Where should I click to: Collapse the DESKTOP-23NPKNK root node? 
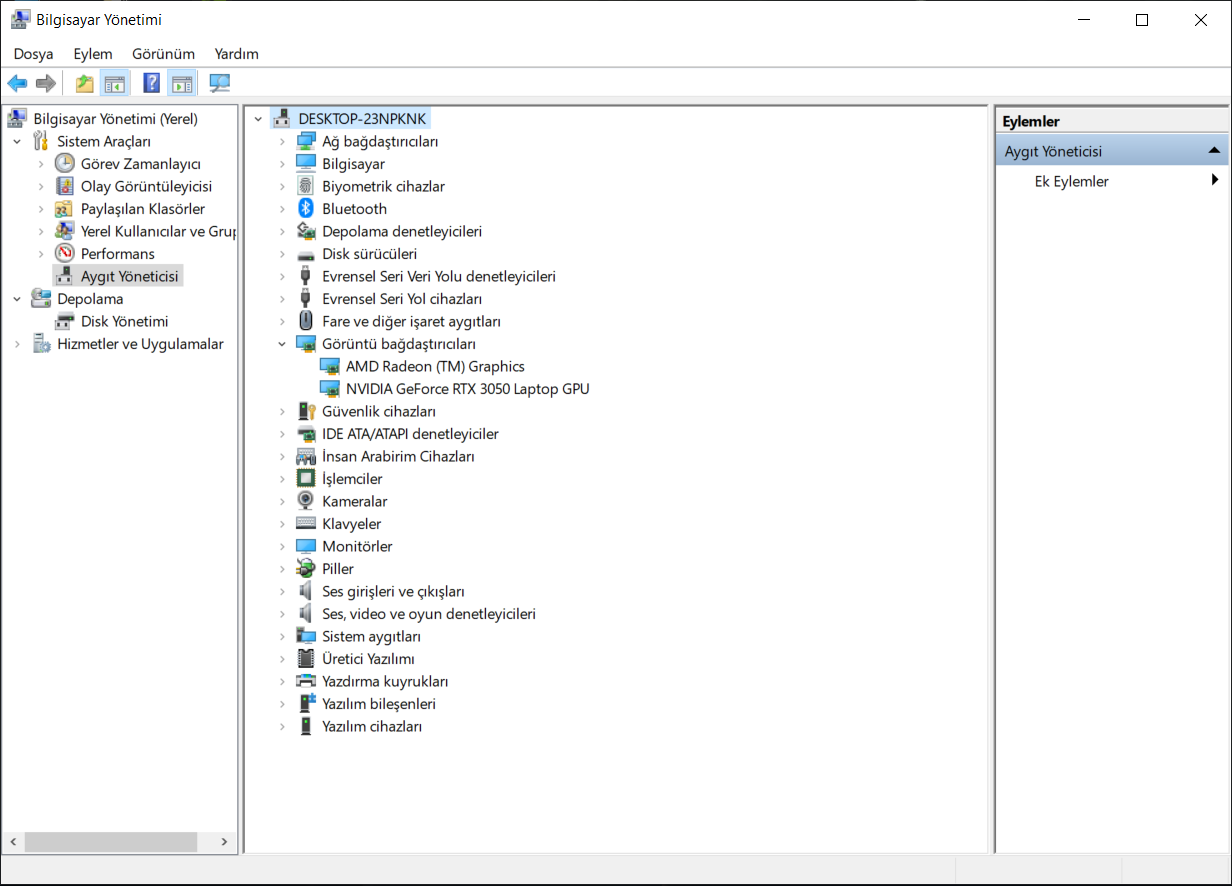(259, 119)
